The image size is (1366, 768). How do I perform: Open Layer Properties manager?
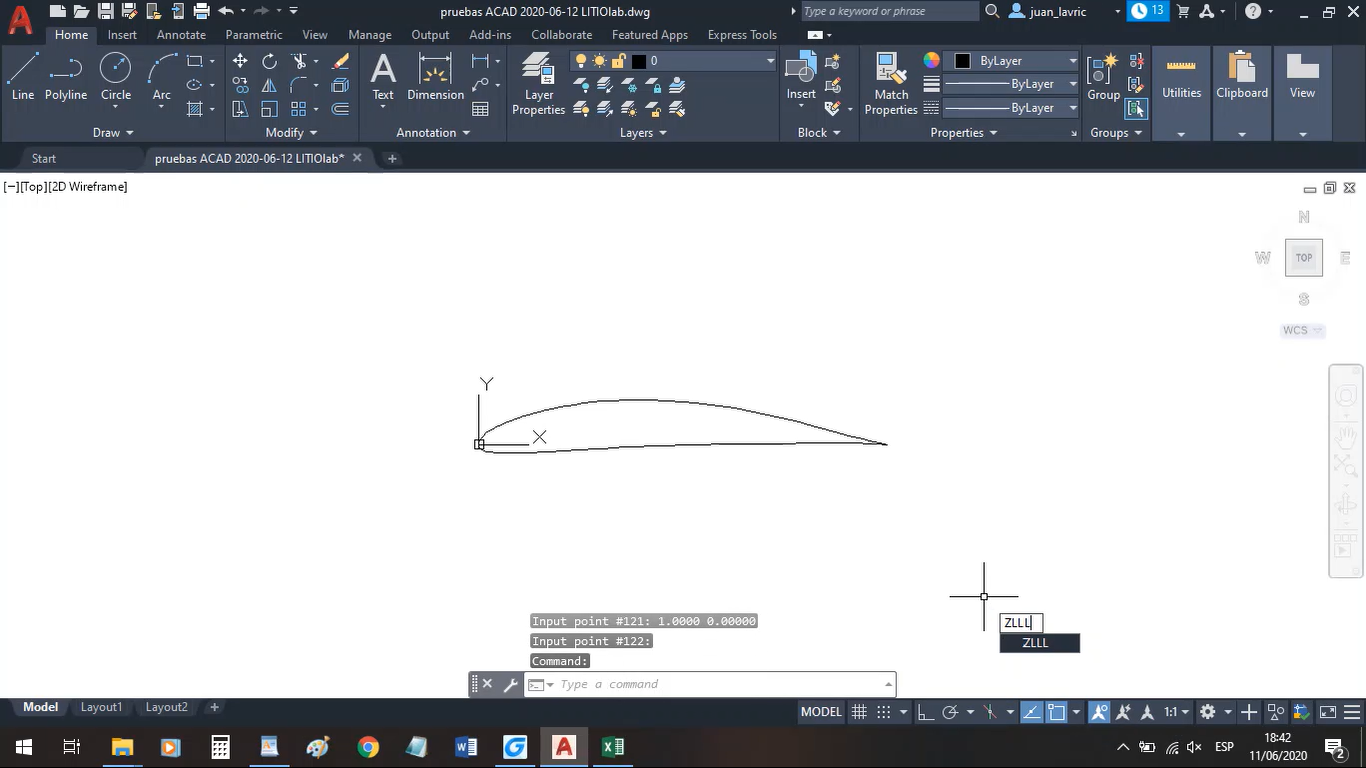point(538,84)
